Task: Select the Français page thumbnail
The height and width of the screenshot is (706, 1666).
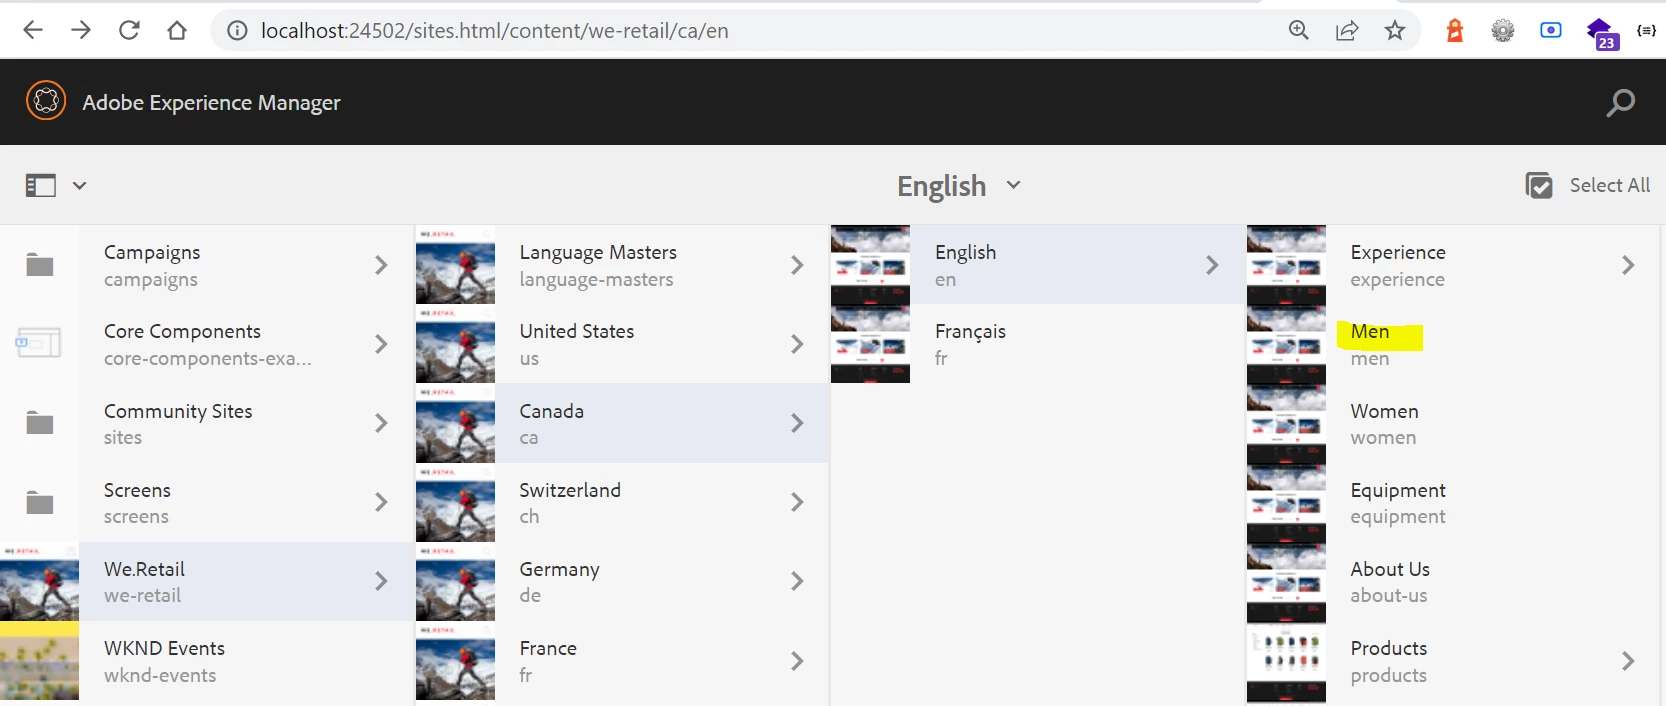Action: point(870,344)
